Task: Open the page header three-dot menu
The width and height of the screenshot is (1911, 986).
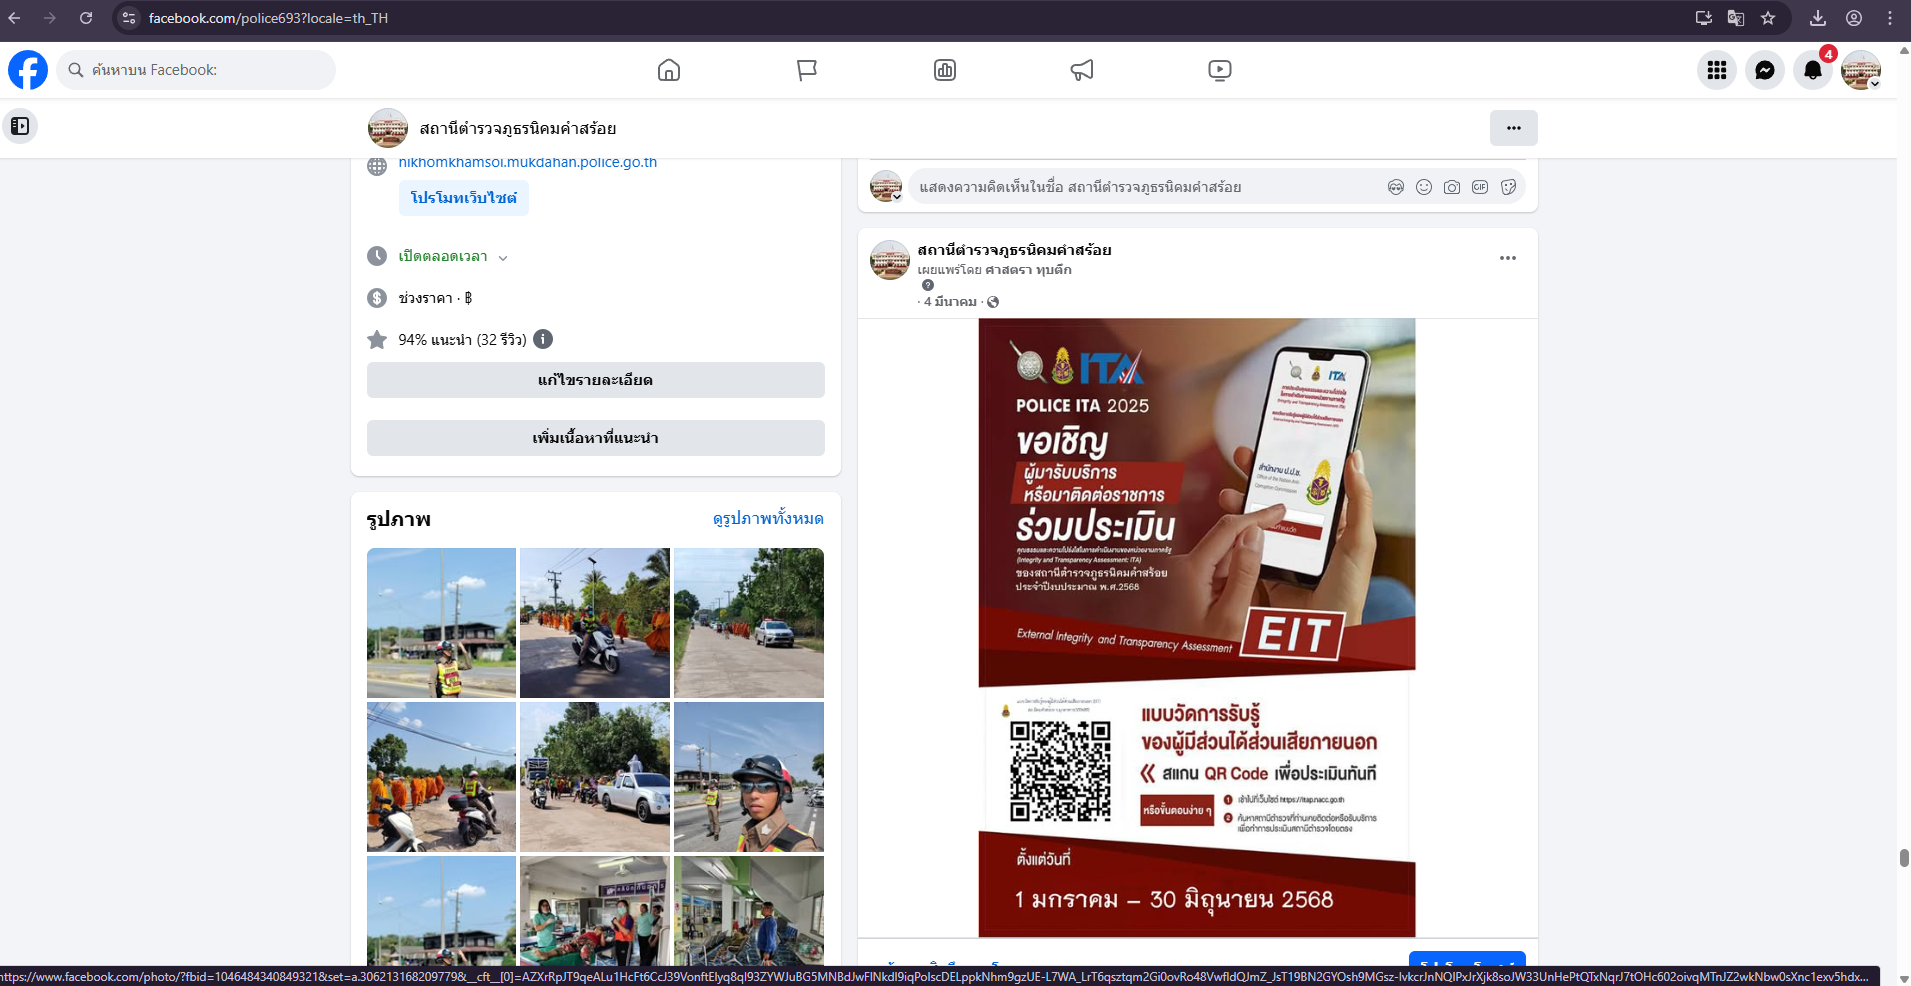Action: 1513,128
